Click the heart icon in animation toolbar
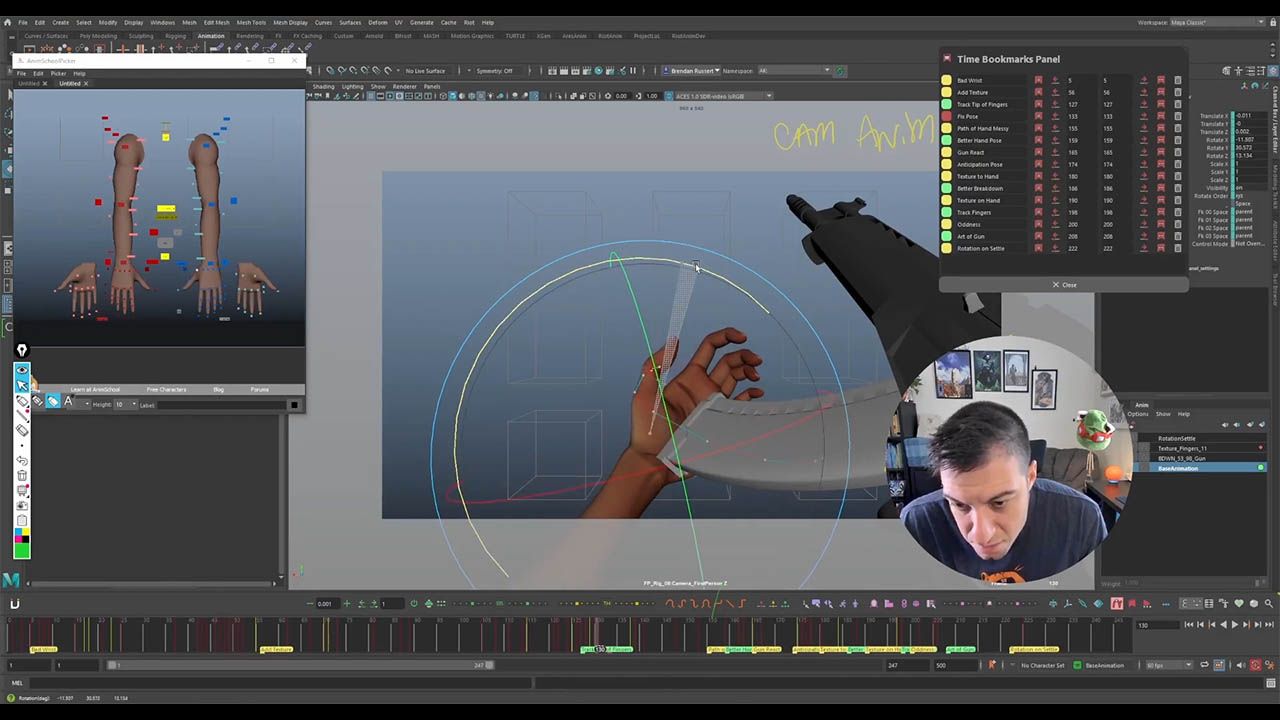The height and width of the screenshot is (720, 1280). tap(1240, 604)
